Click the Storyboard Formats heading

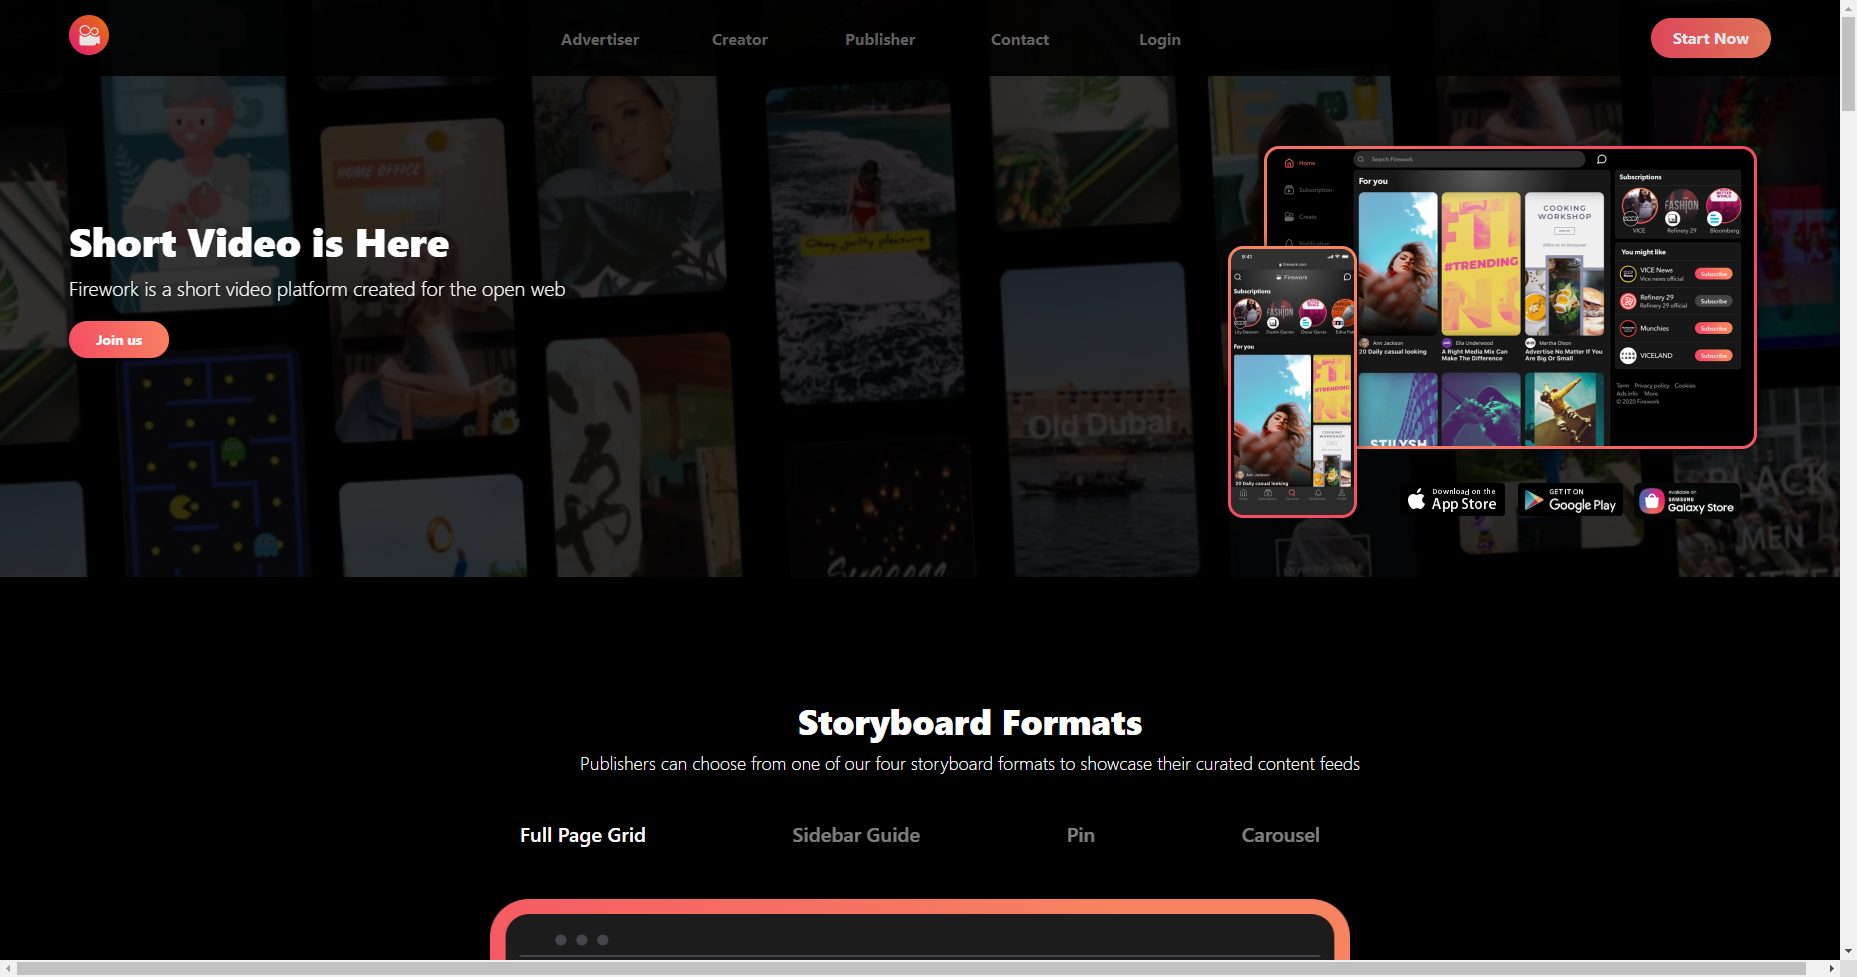click(x=970, y=723)
